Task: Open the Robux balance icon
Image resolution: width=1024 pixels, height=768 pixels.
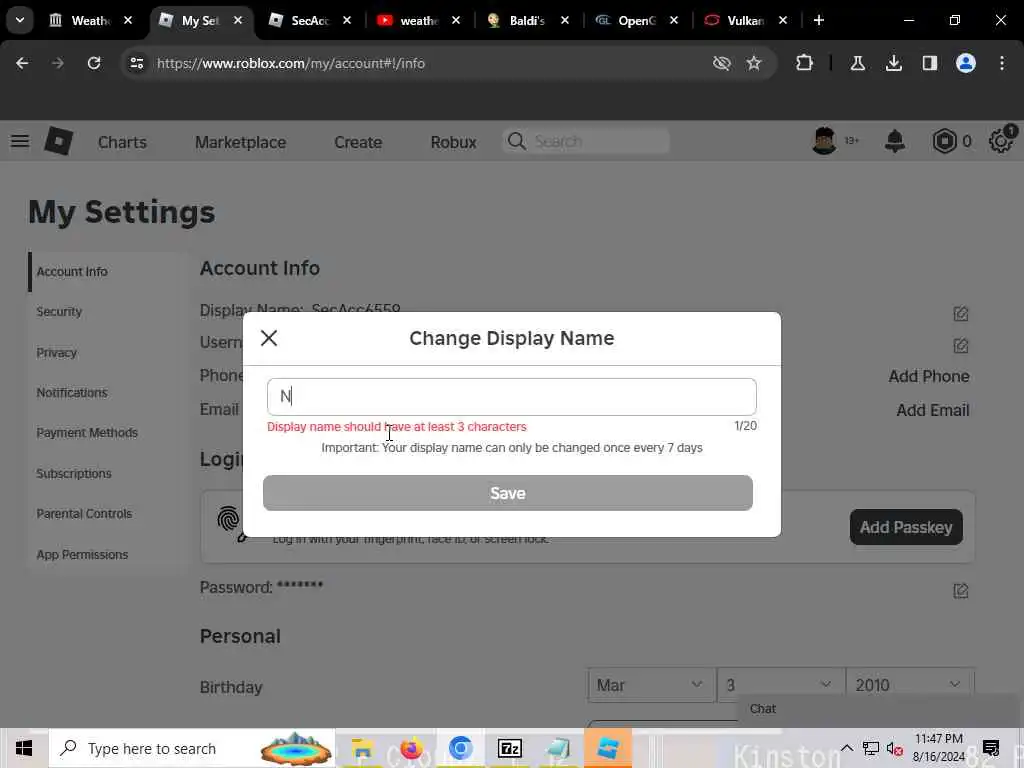Action: pos(944,141)
